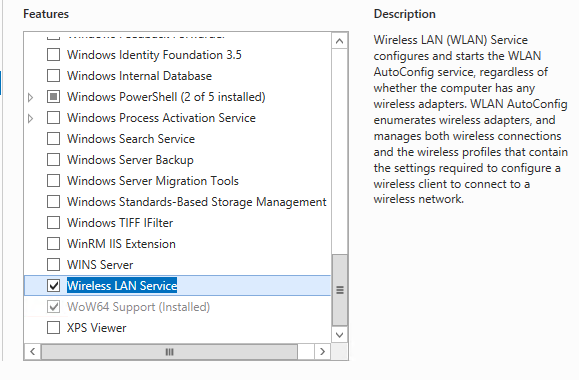Click the vertical scrollbar thumb grip
The height and width of the screenshot is (380, 579).
(x=340, y=290)
